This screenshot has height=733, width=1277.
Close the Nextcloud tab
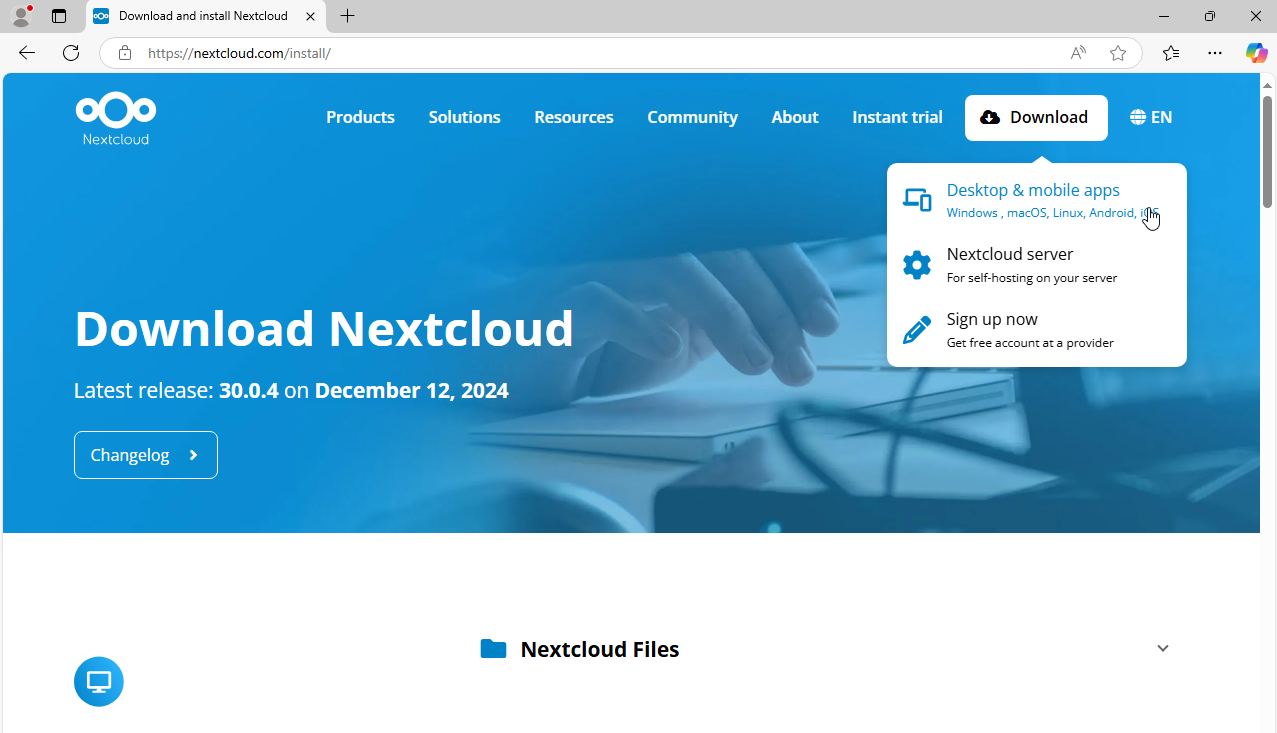[x=310, y=16]
